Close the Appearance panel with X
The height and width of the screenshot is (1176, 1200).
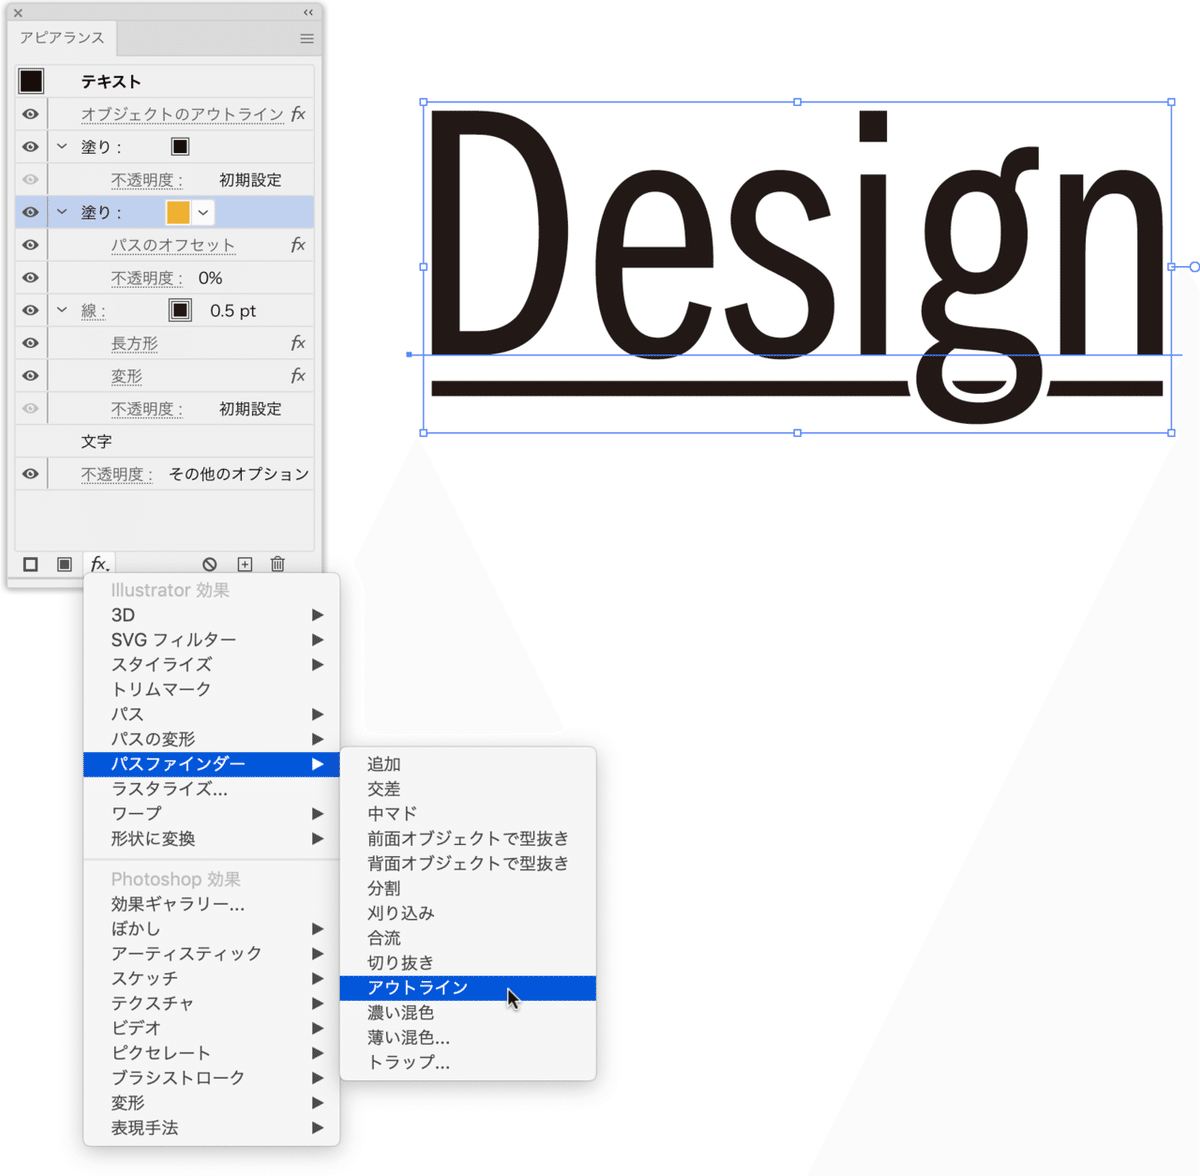tap(18, 13)
